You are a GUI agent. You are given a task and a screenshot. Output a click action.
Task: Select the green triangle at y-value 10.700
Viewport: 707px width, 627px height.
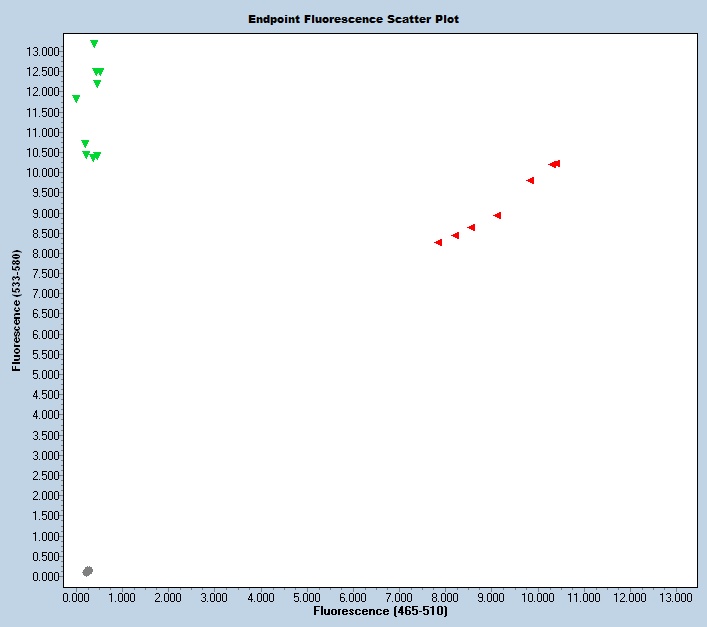85,144
